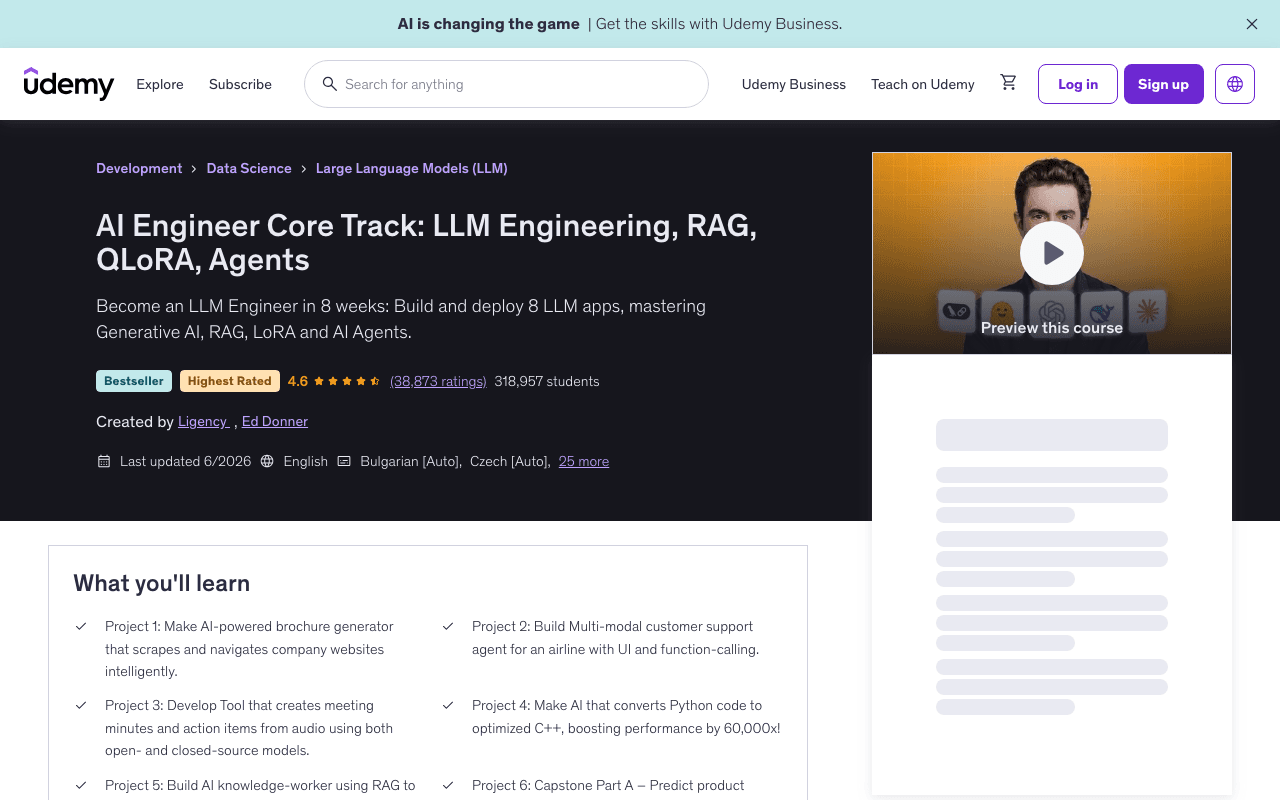The height and width of the screenshot is (800, 1280).
Task: Go to Data Science breadcrumb
Action: [249, 168]
